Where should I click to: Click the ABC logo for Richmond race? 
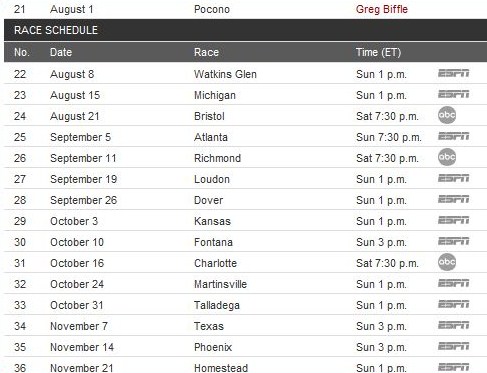click(447, 157)
